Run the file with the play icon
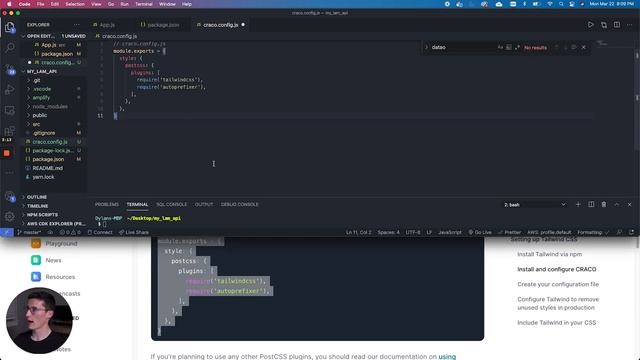Image resolution: width=640 pixels, height=360 pixels. tap(591, 25)
